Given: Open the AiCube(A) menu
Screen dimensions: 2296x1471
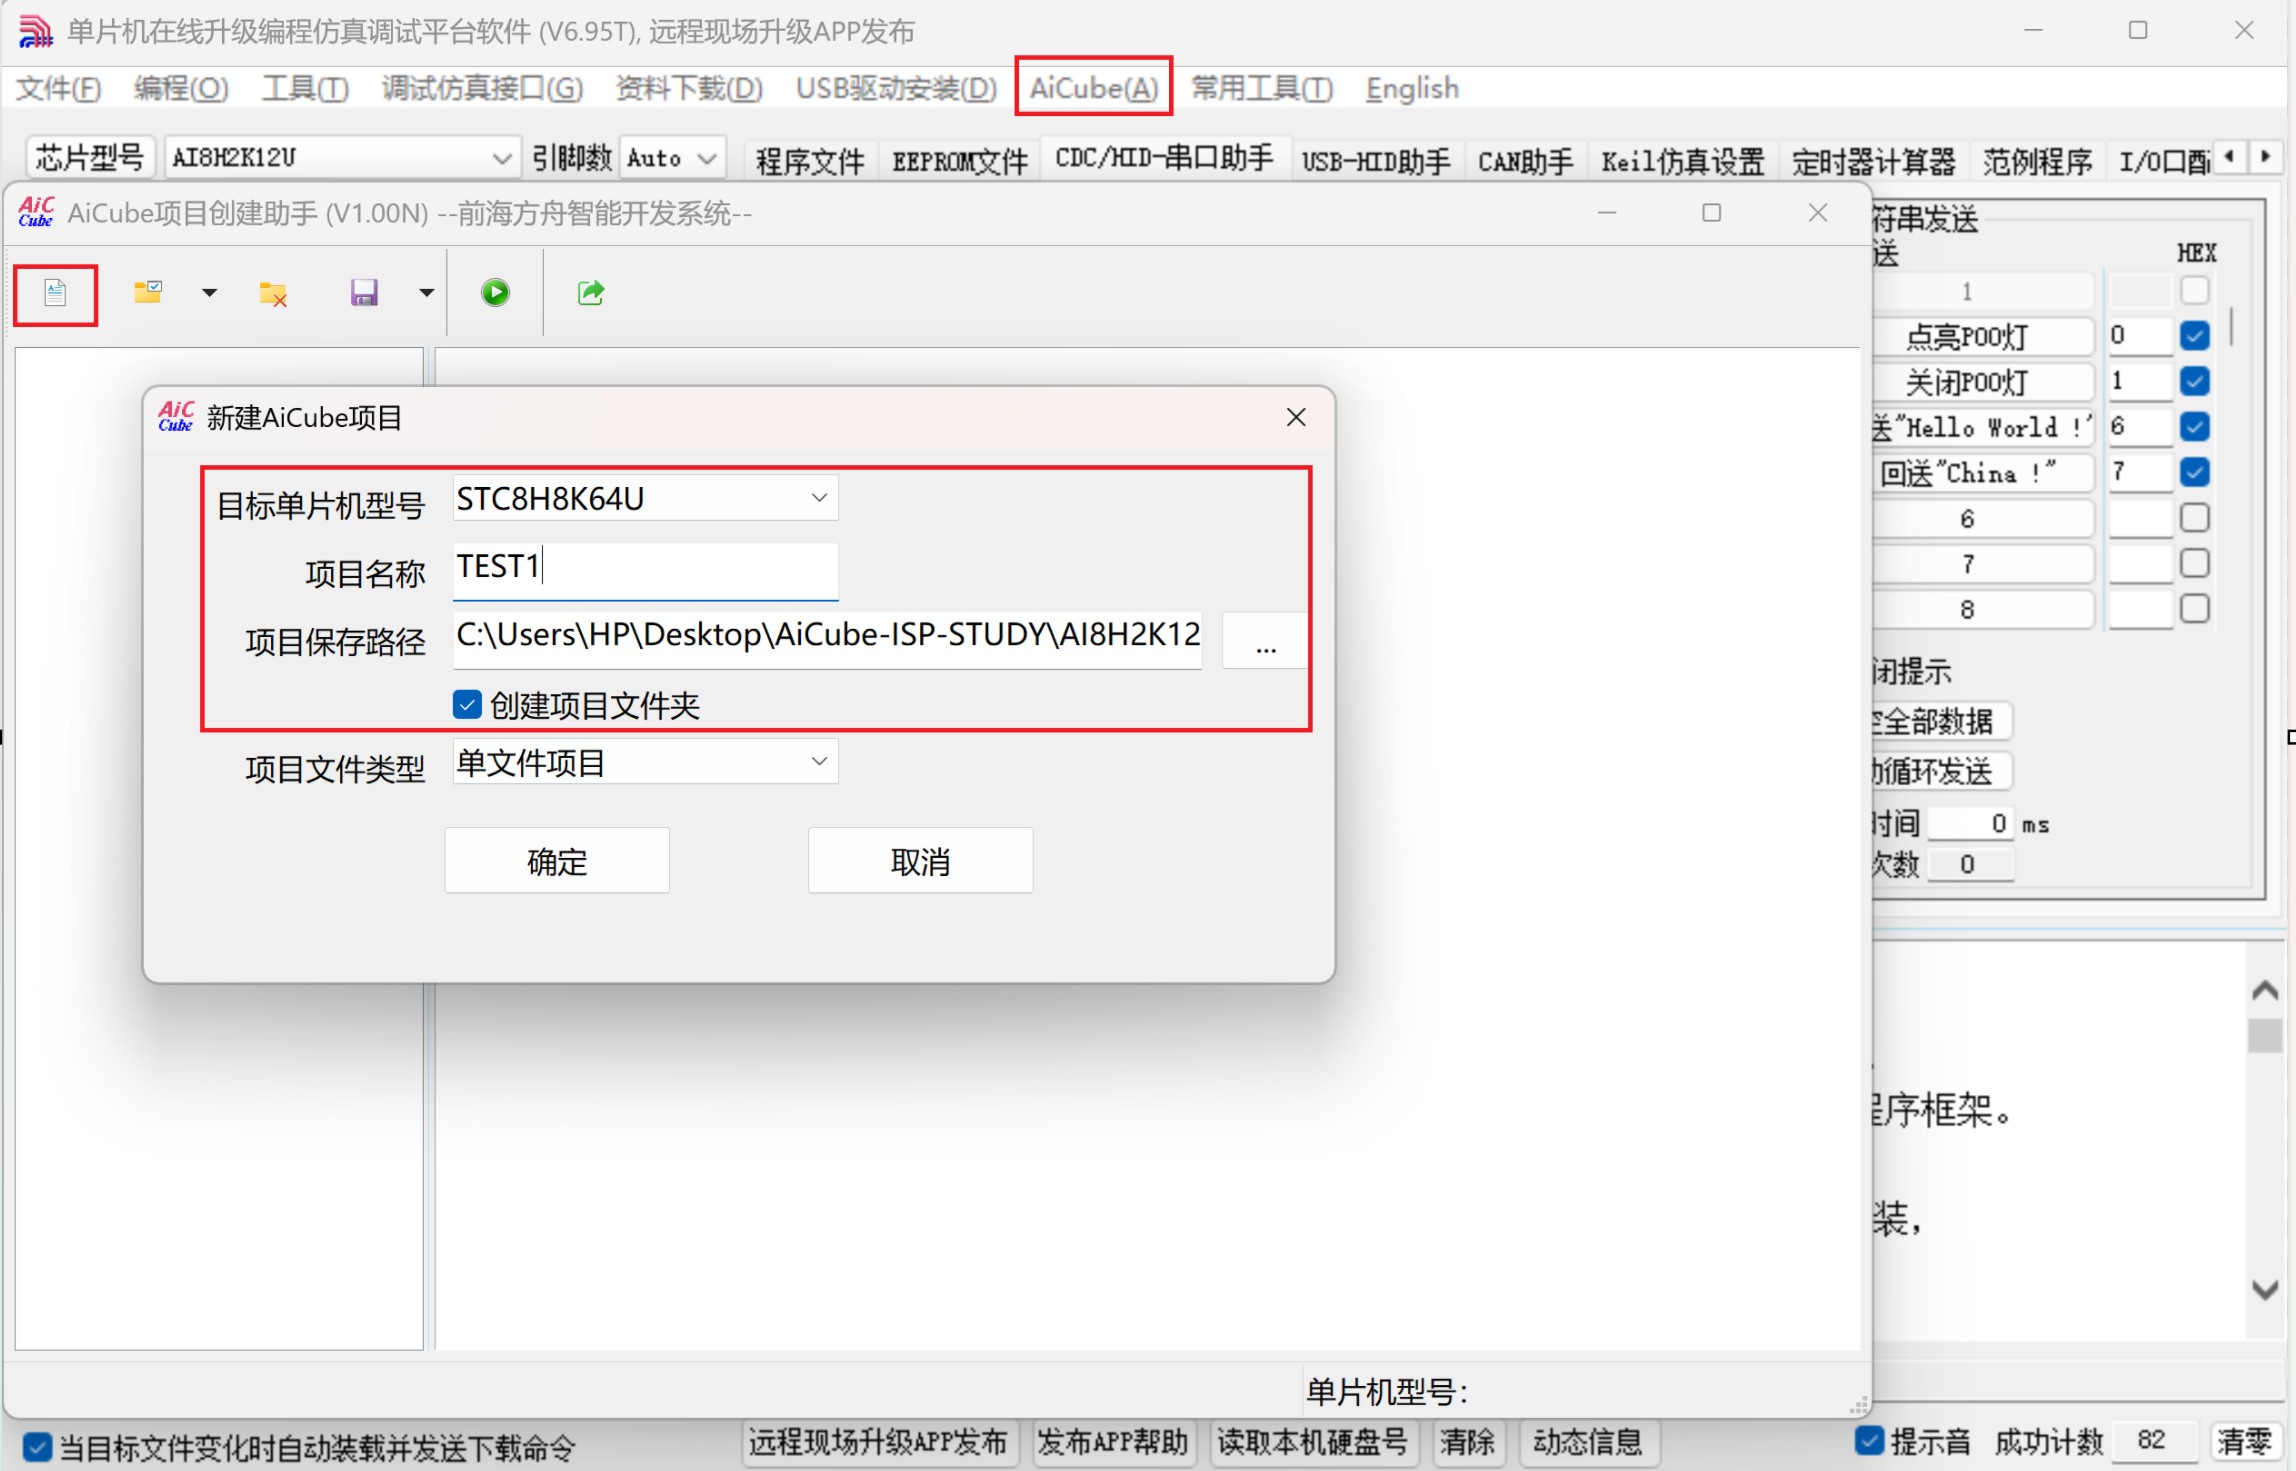Looking at the screenshot, I should [x=1094, y=88].
